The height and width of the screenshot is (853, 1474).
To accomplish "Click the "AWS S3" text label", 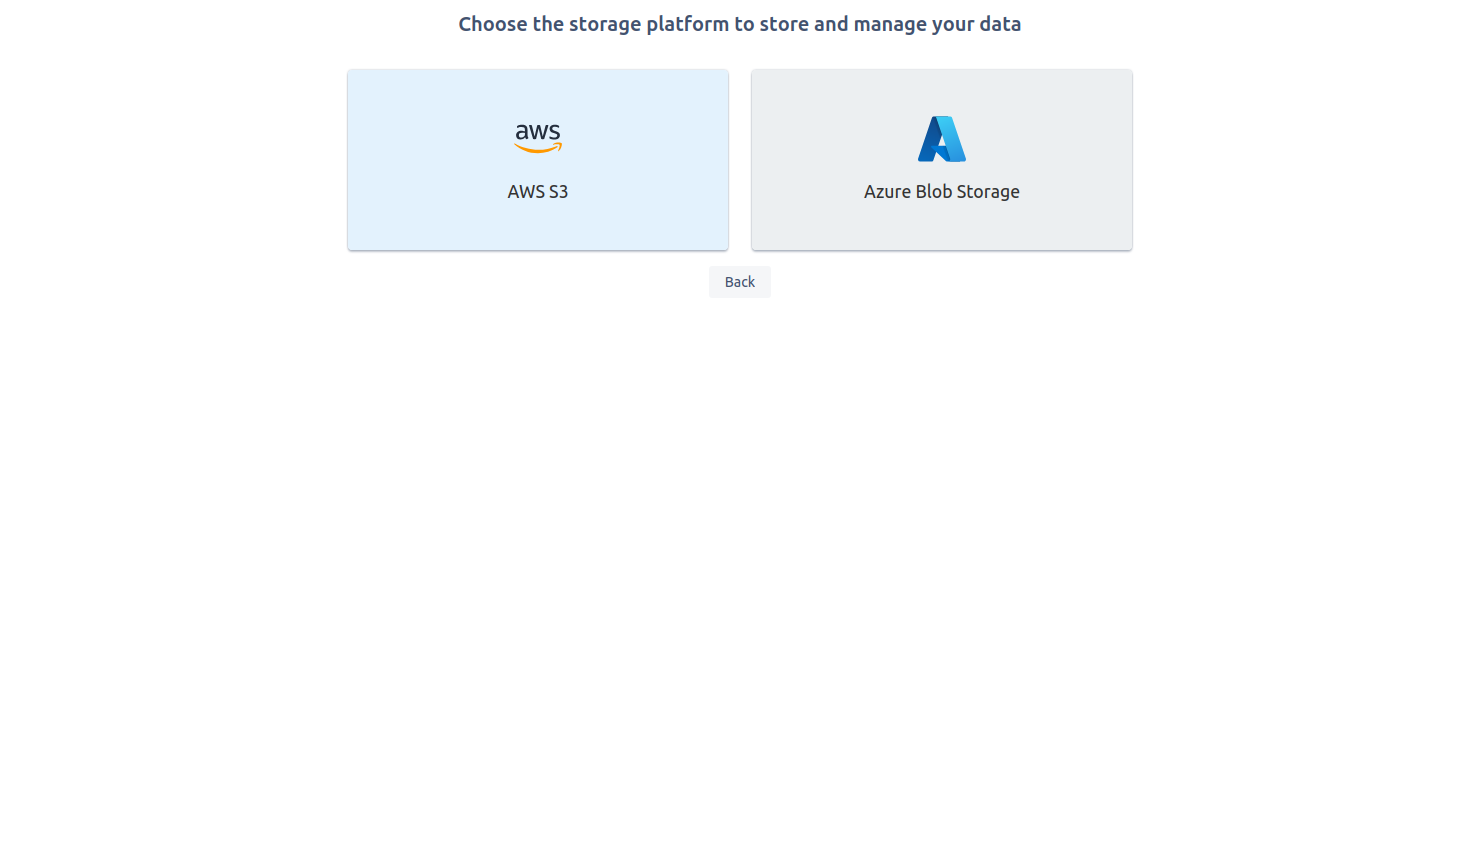I will pos(538,192).
